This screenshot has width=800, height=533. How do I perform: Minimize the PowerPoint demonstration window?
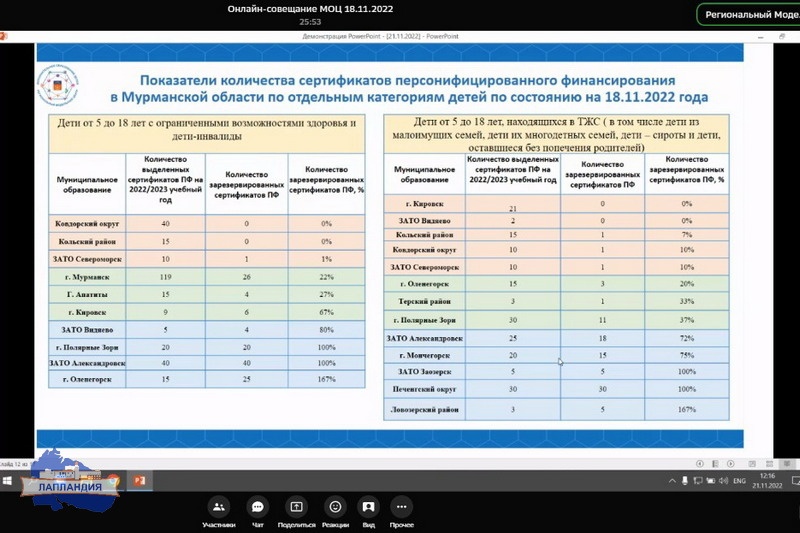[760, 37]
